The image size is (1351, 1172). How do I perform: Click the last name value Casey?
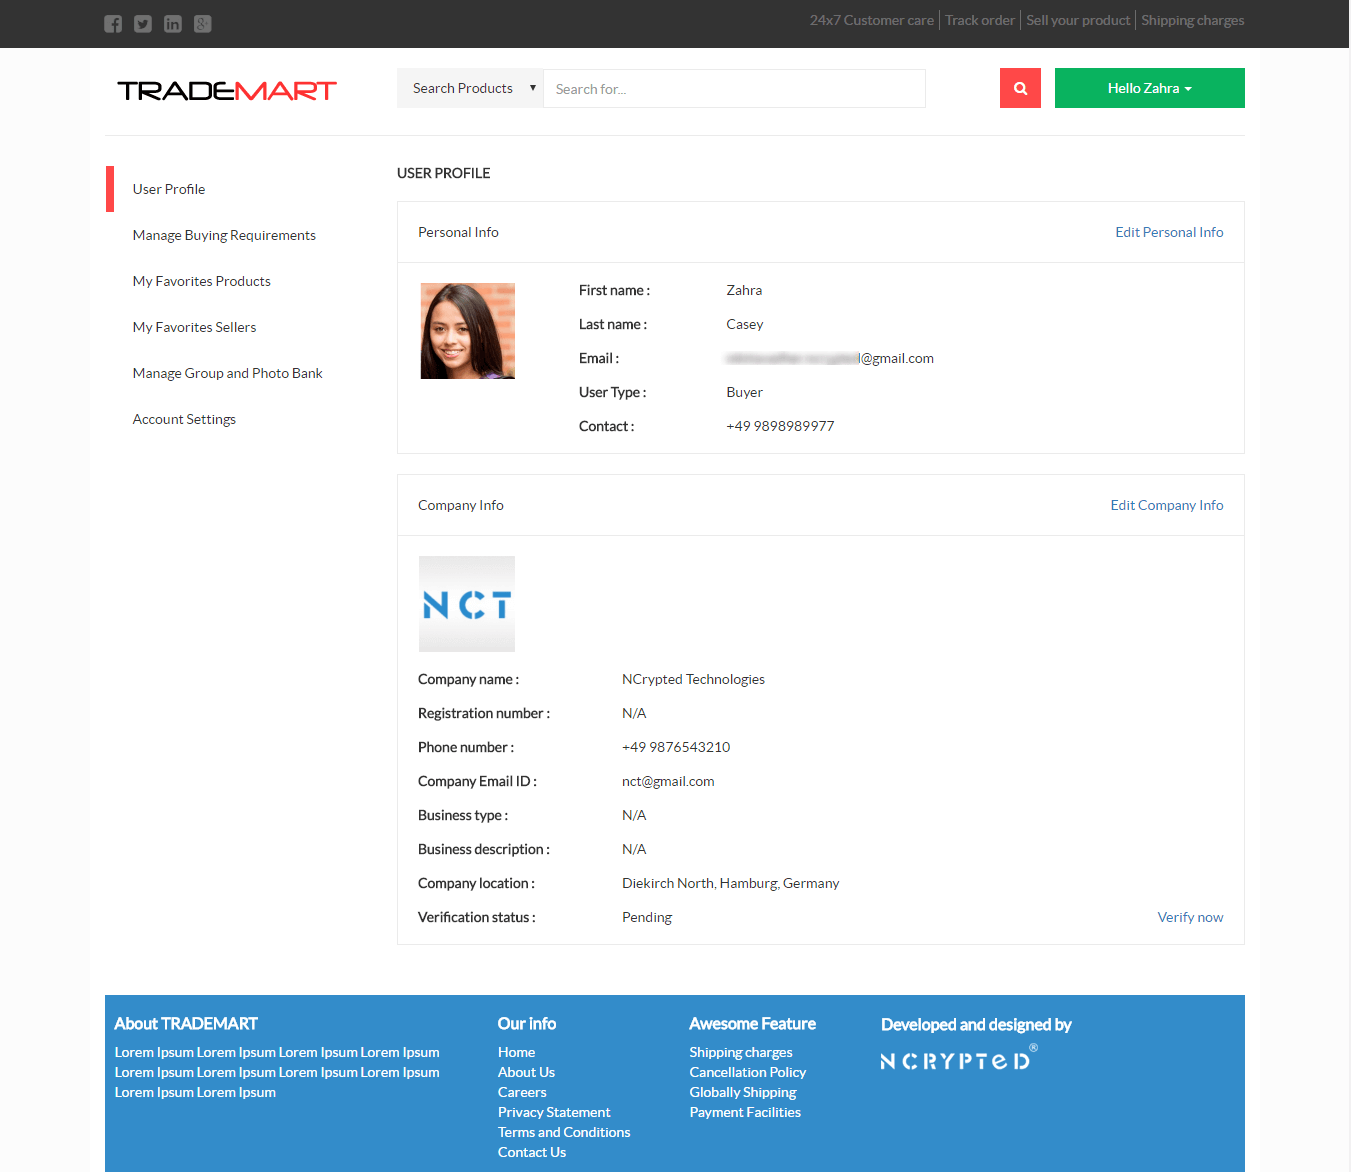pos(745,324)
